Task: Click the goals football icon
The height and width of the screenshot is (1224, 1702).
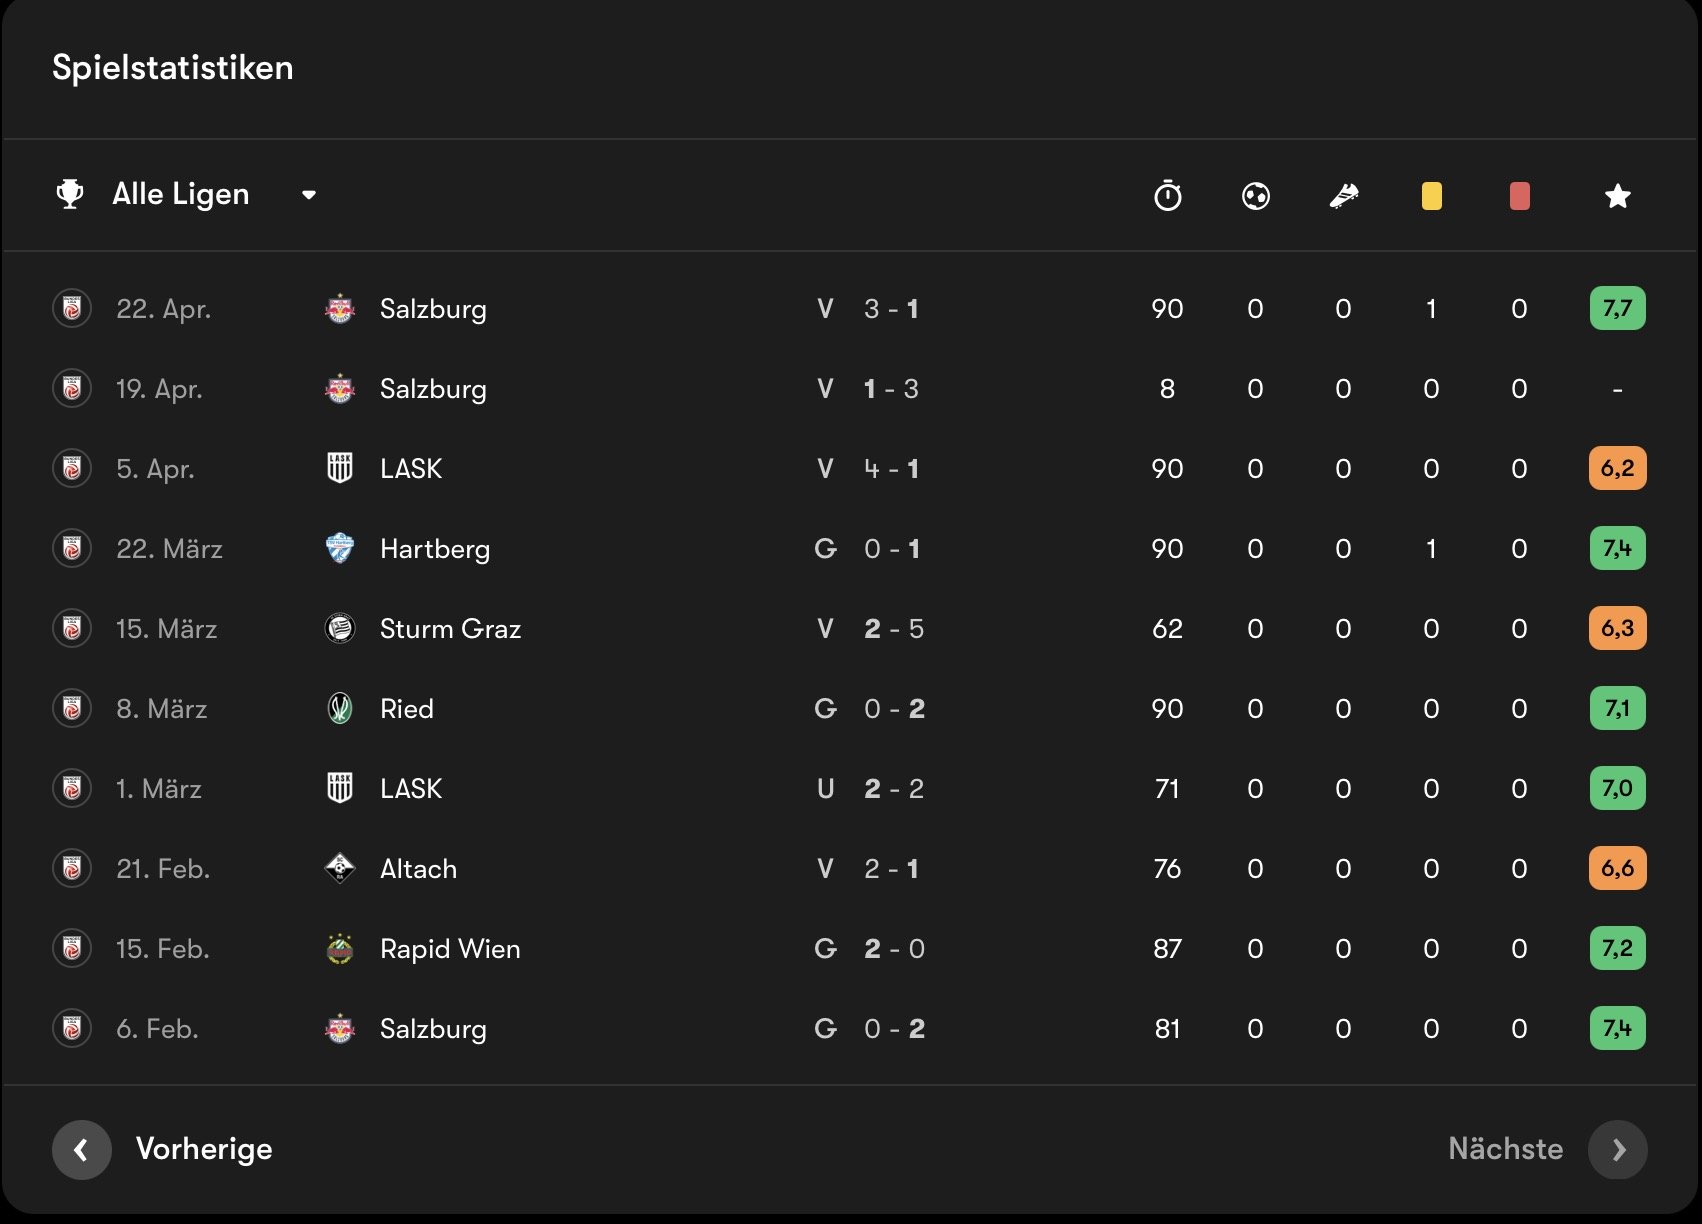Action: point(1255,196)
